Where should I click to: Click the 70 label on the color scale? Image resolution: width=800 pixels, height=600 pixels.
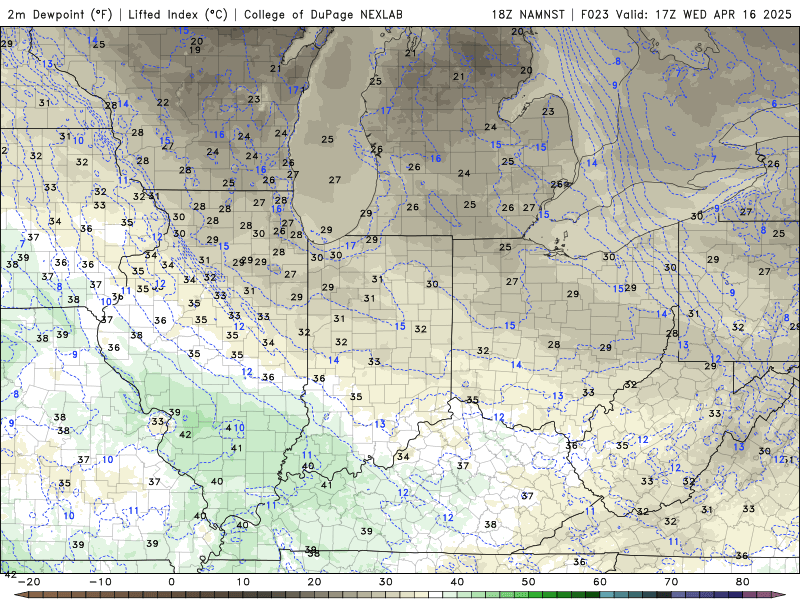click(671, 582)
